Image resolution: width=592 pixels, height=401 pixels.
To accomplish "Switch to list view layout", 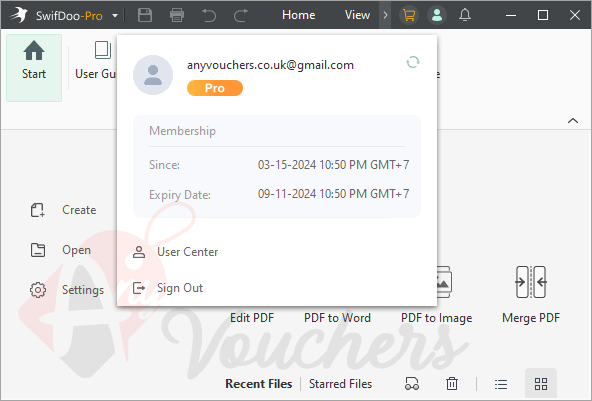I will coord(501,384).
